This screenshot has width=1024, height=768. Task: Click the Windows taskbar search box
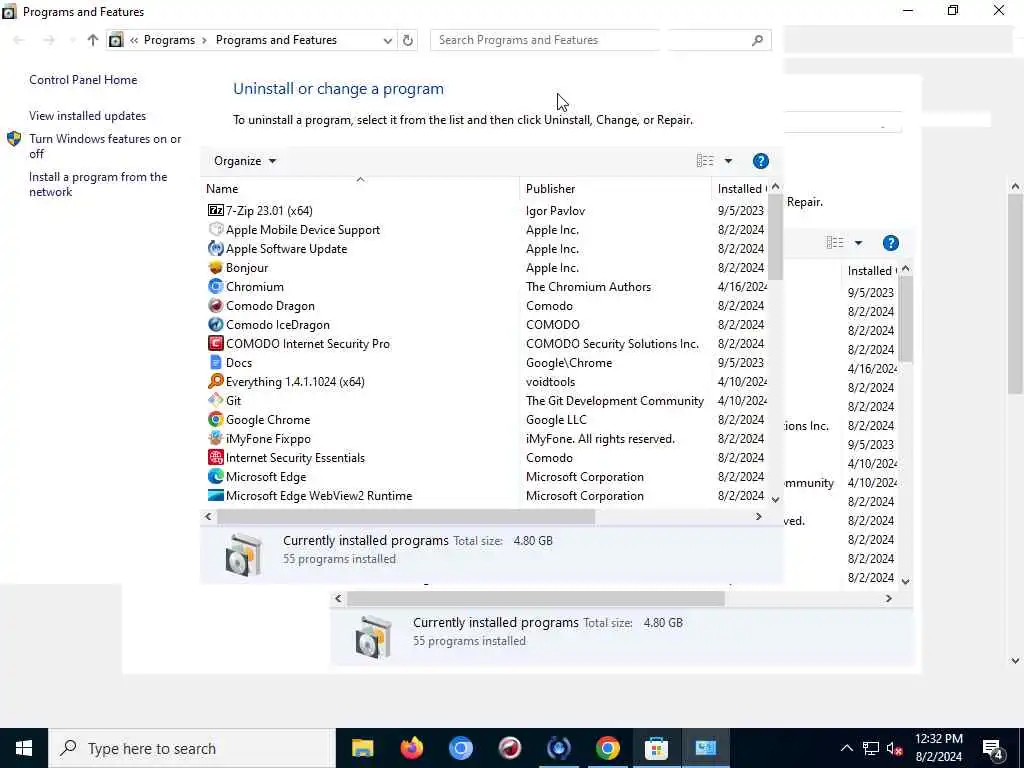[x=192, y=748]
